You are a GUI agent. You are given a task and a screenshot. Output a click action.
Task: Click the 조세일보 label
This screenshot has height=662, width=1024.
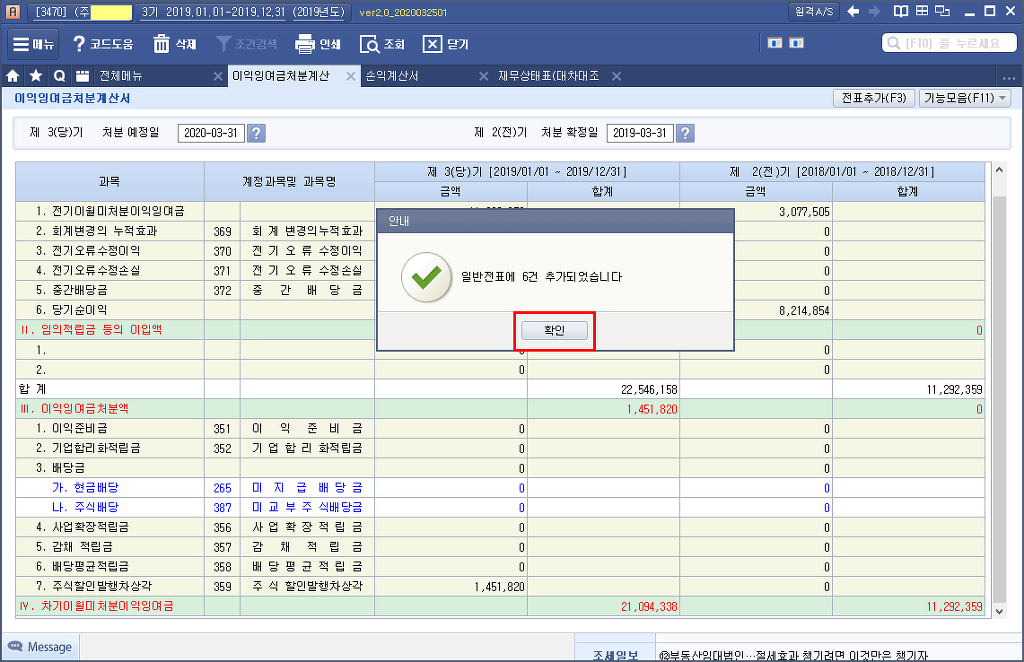pos(615,654)
